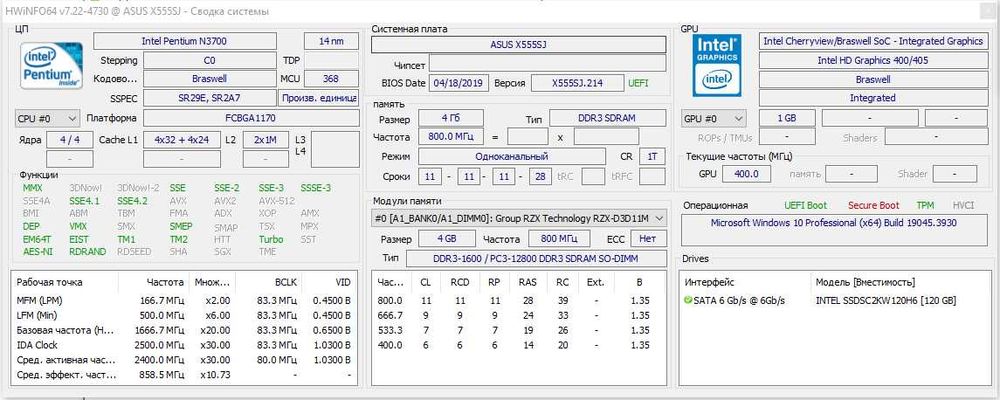Click the 800.0 МГц memory frequency field
This screenshot has width=1000, height=400.
click(x=451, y=137)
